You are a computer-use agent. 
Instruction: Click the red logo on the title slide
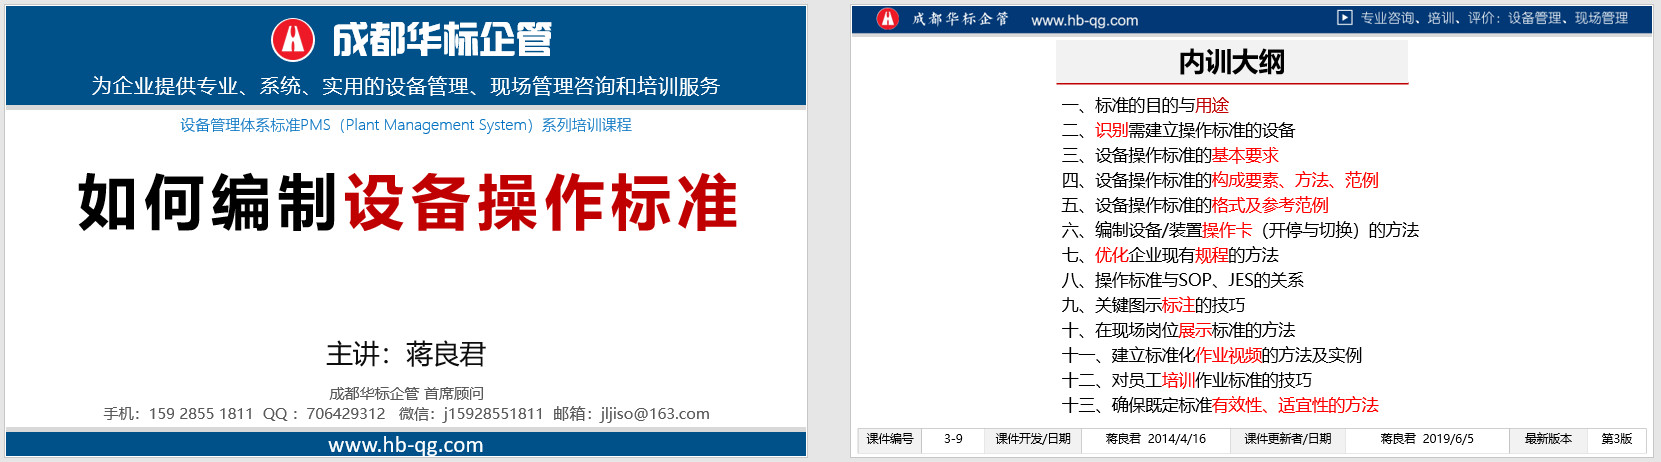[x=292, y=40]
